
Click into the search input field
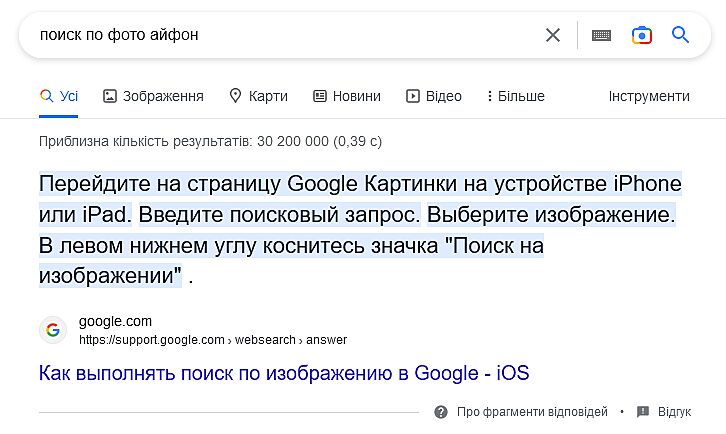click(280, 35)
